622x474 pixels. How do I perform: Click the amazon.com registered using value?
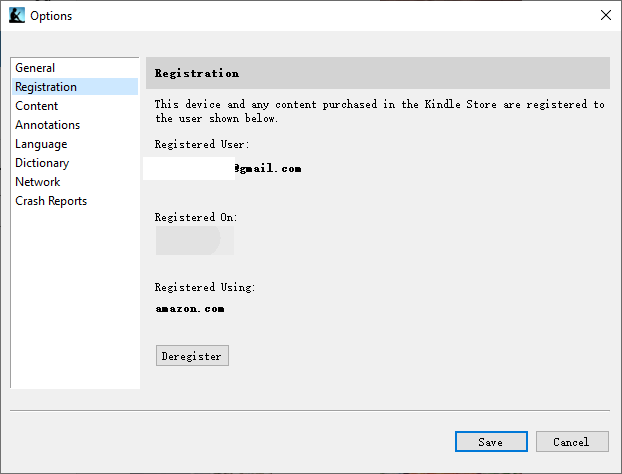tap(190, 309)
